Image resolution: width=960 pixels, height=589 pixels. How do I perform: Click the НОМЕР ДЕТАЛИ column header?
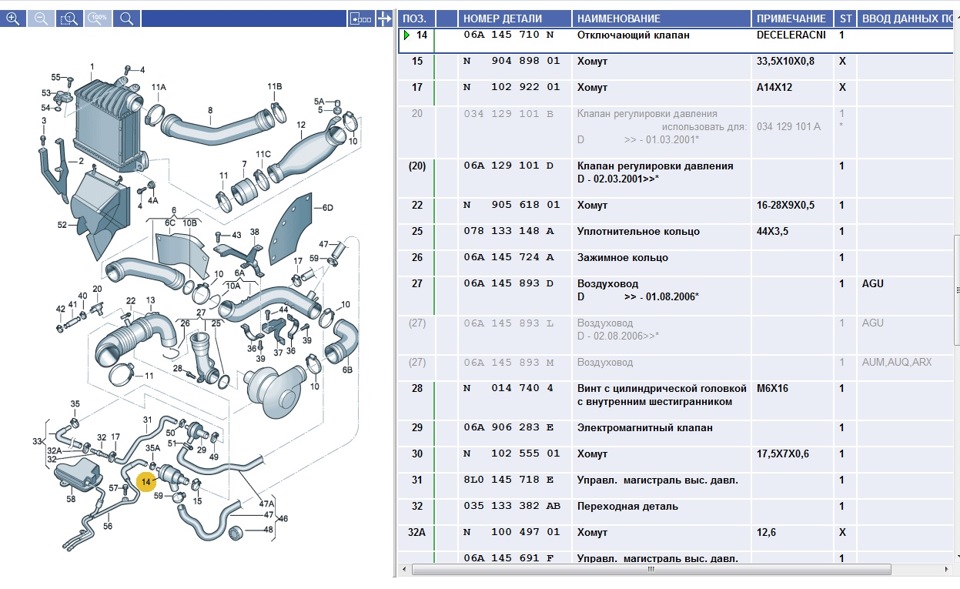coord(514,18)
